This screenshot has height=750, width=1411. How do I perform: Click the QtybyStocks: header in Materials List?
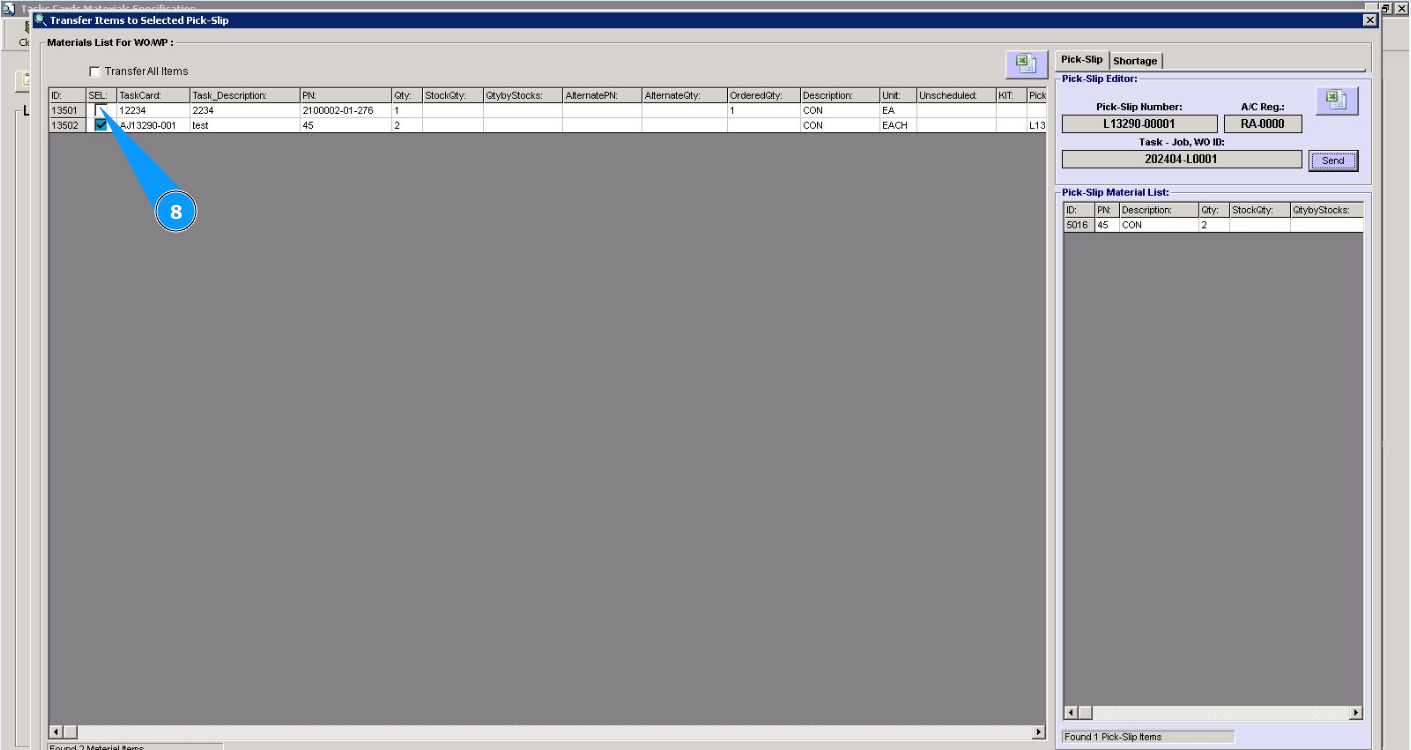point(522,96)
